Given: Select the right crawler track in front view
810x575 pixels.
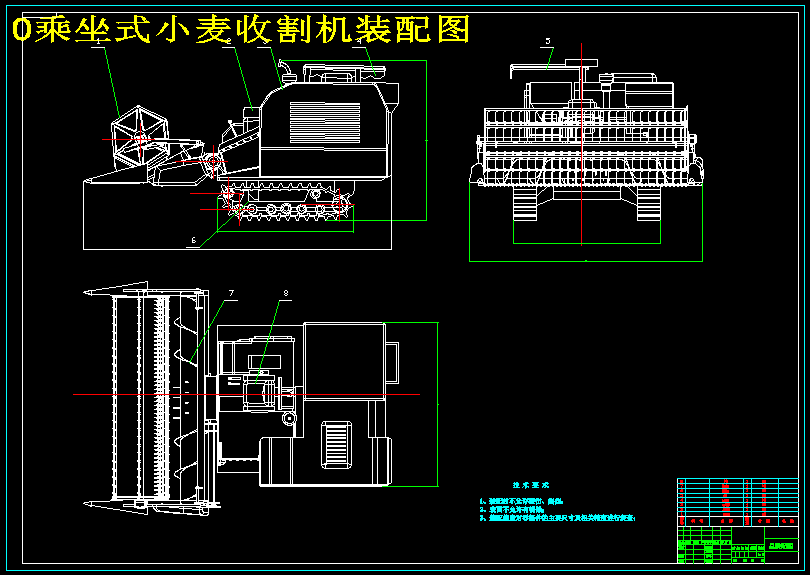Looking at the screenshot, I should tap(649, 204).
